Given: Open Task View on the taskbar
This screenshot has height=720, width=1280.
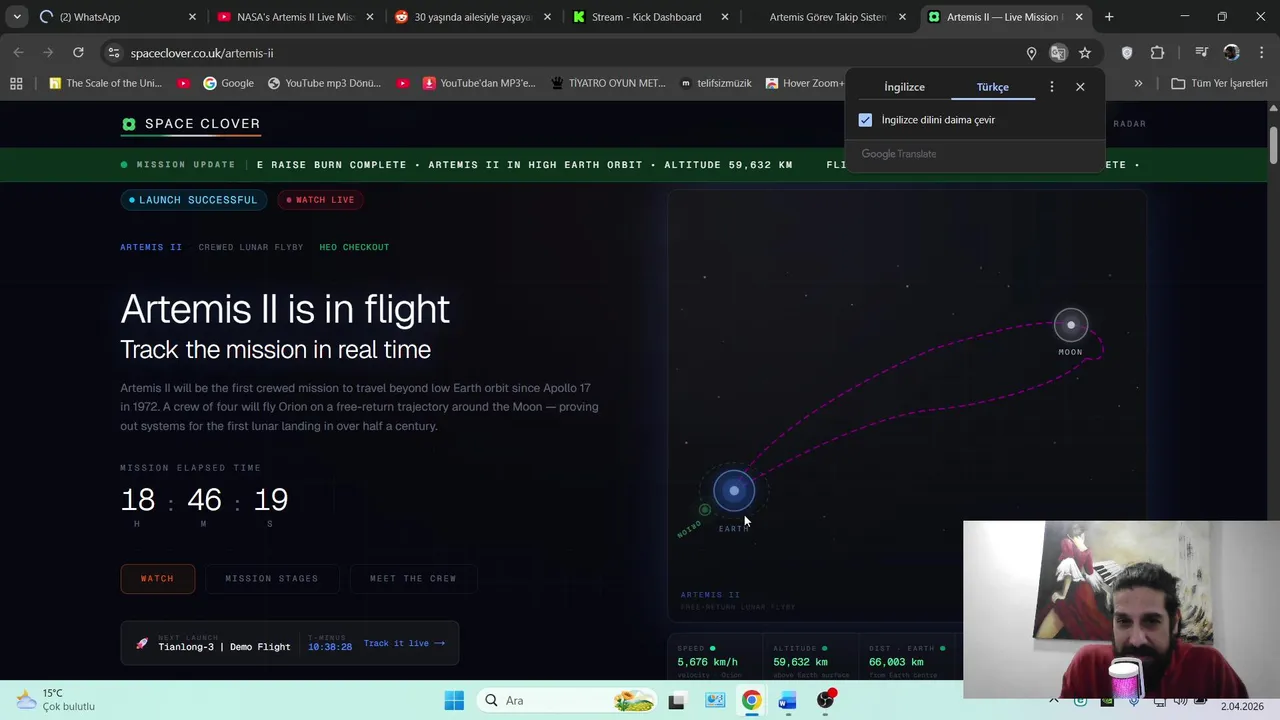Looking at the screenshot, I should [676, 700].
